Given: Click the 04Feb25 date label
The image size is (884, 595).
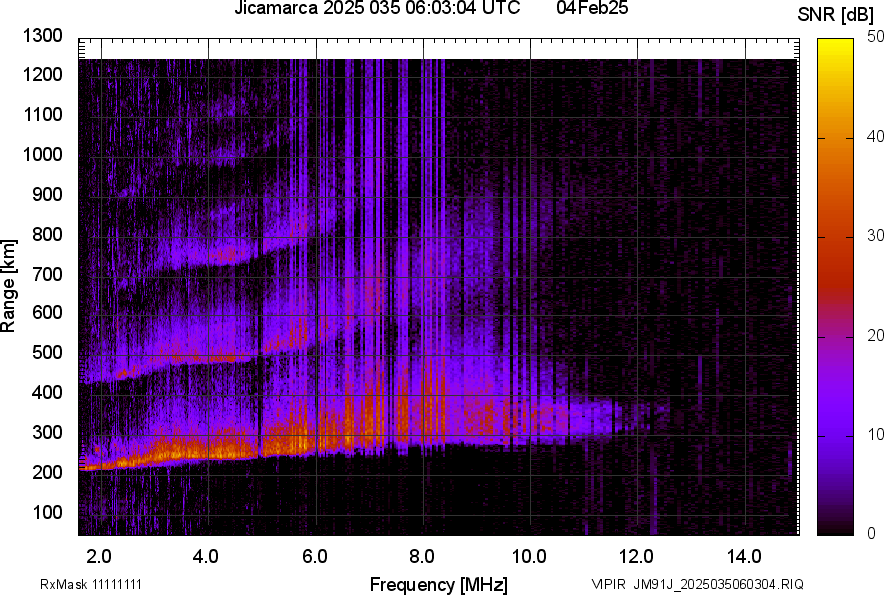Looking at the screenshot, I should coord(592,9).
